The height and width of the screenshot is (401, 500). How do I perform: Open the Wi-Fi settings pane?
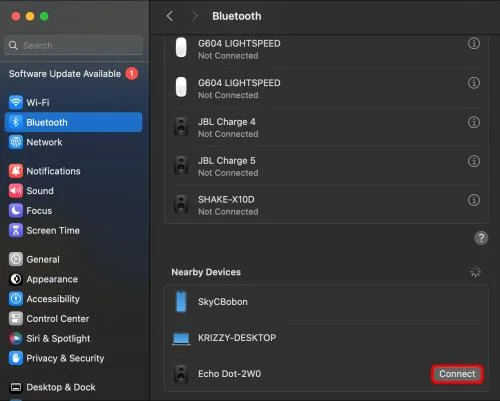(x=73, y=102)
